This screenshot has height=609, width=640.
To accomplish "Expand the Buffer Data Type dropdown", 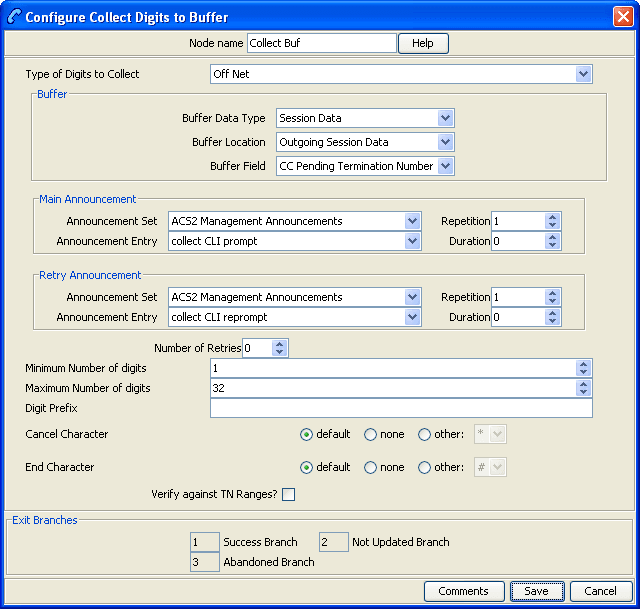I will (x=446, y=118).
